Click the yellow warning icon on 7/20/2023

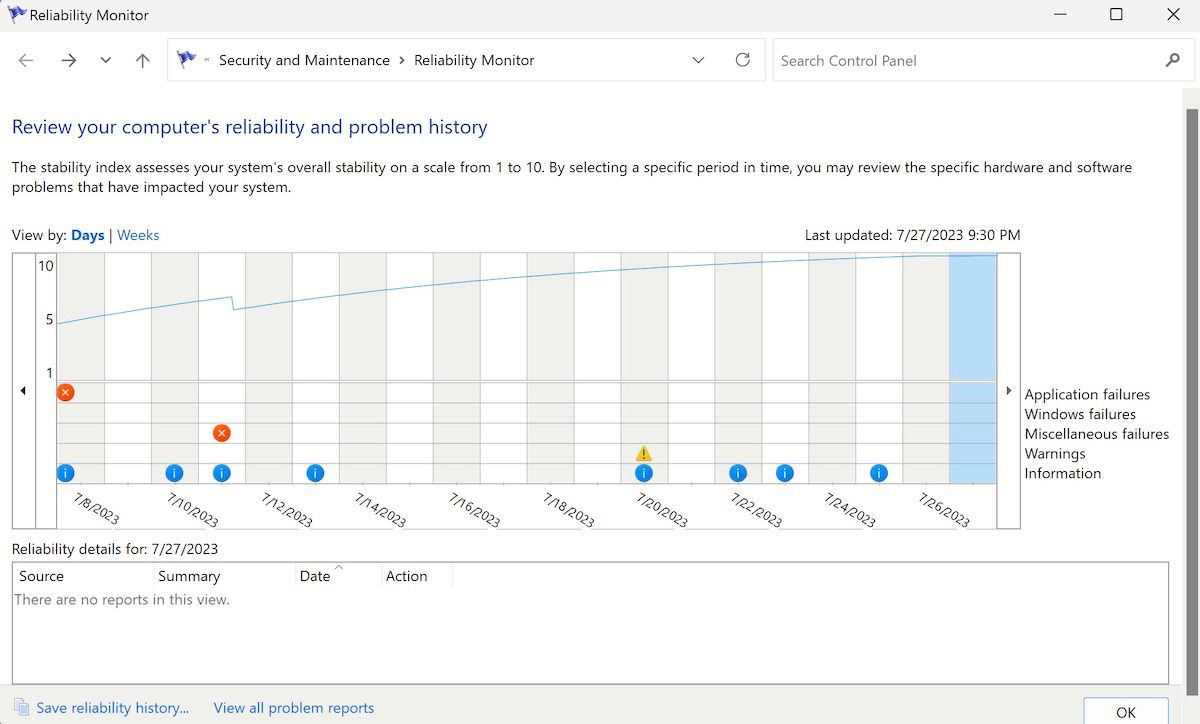[x=644, y=454]
